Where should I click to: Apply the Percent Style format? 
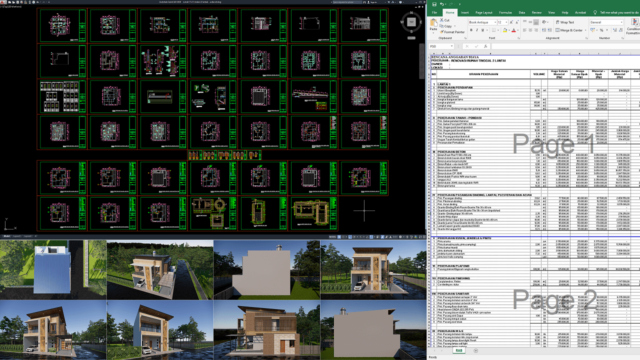(602, 30)
